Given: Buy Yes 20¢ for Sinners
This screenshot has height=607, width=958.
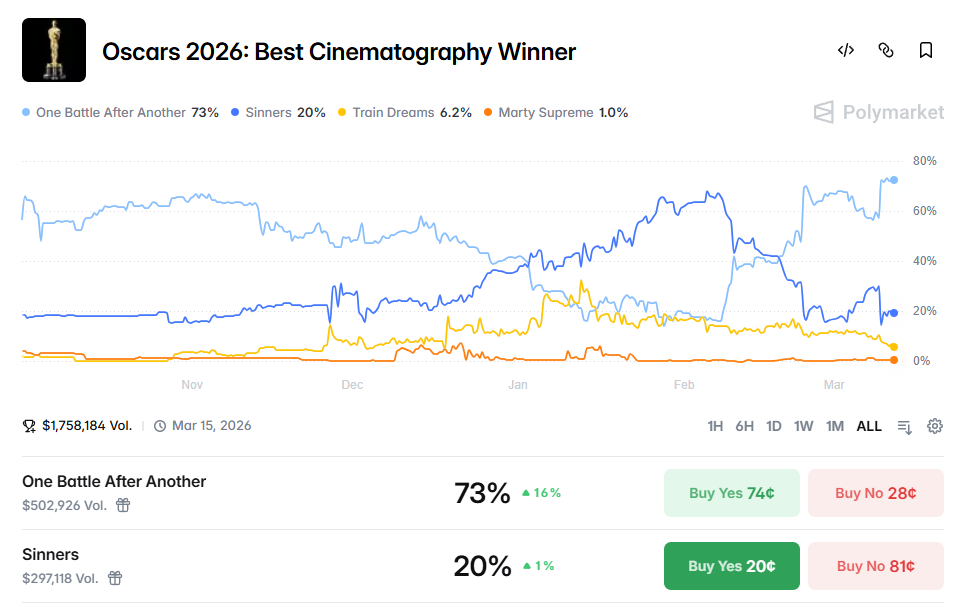Looking at the screenshot, I should 731,566.
